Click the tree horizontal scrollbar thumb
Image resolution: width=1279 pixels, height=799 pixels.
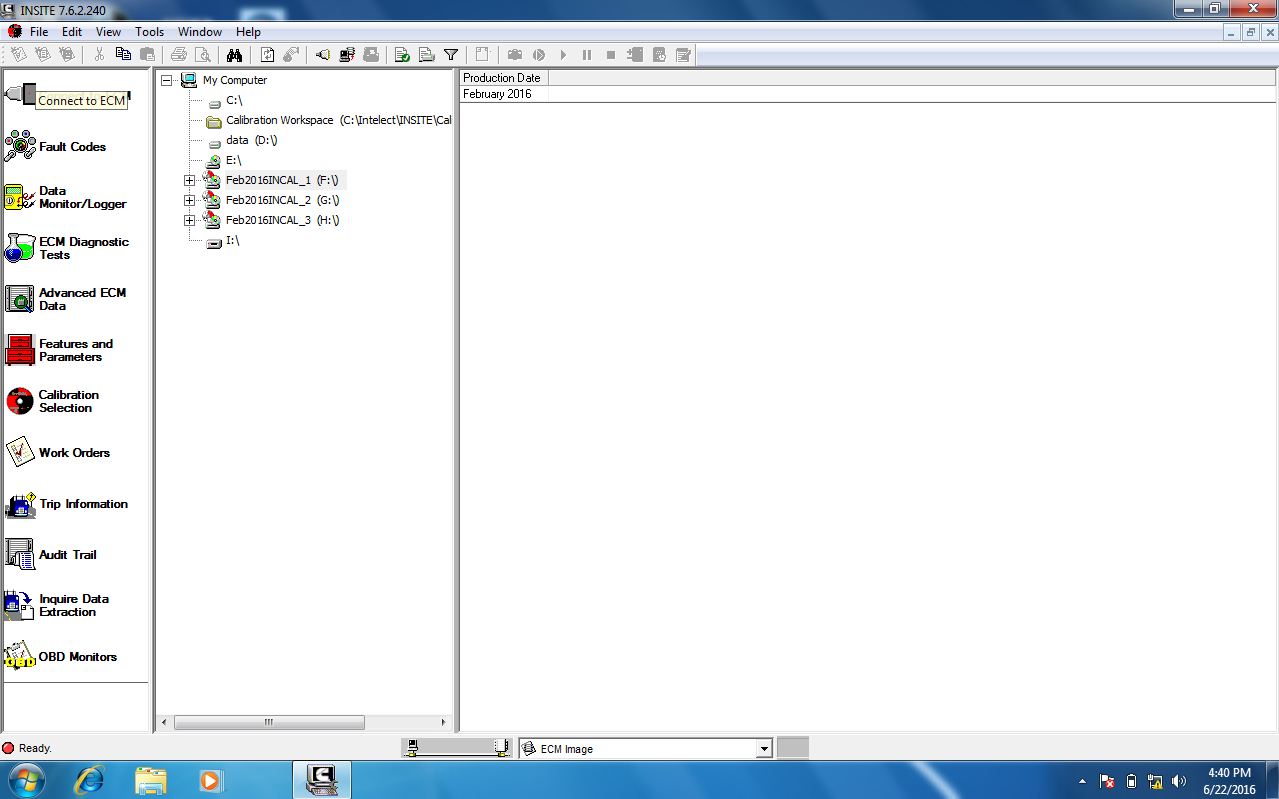click(269, 722)
